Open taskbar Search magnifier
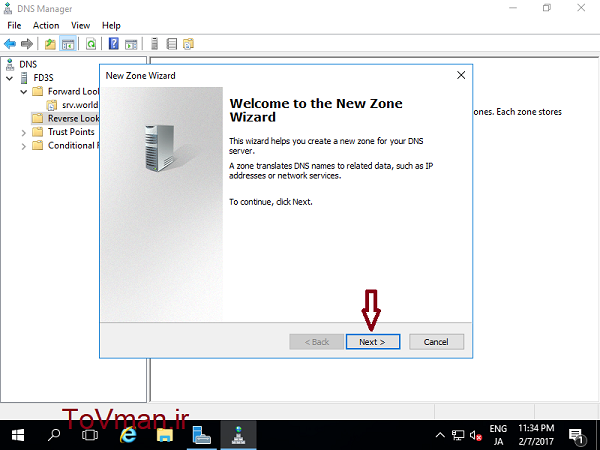Screen dimensions: 600x450 click(54, 435)
